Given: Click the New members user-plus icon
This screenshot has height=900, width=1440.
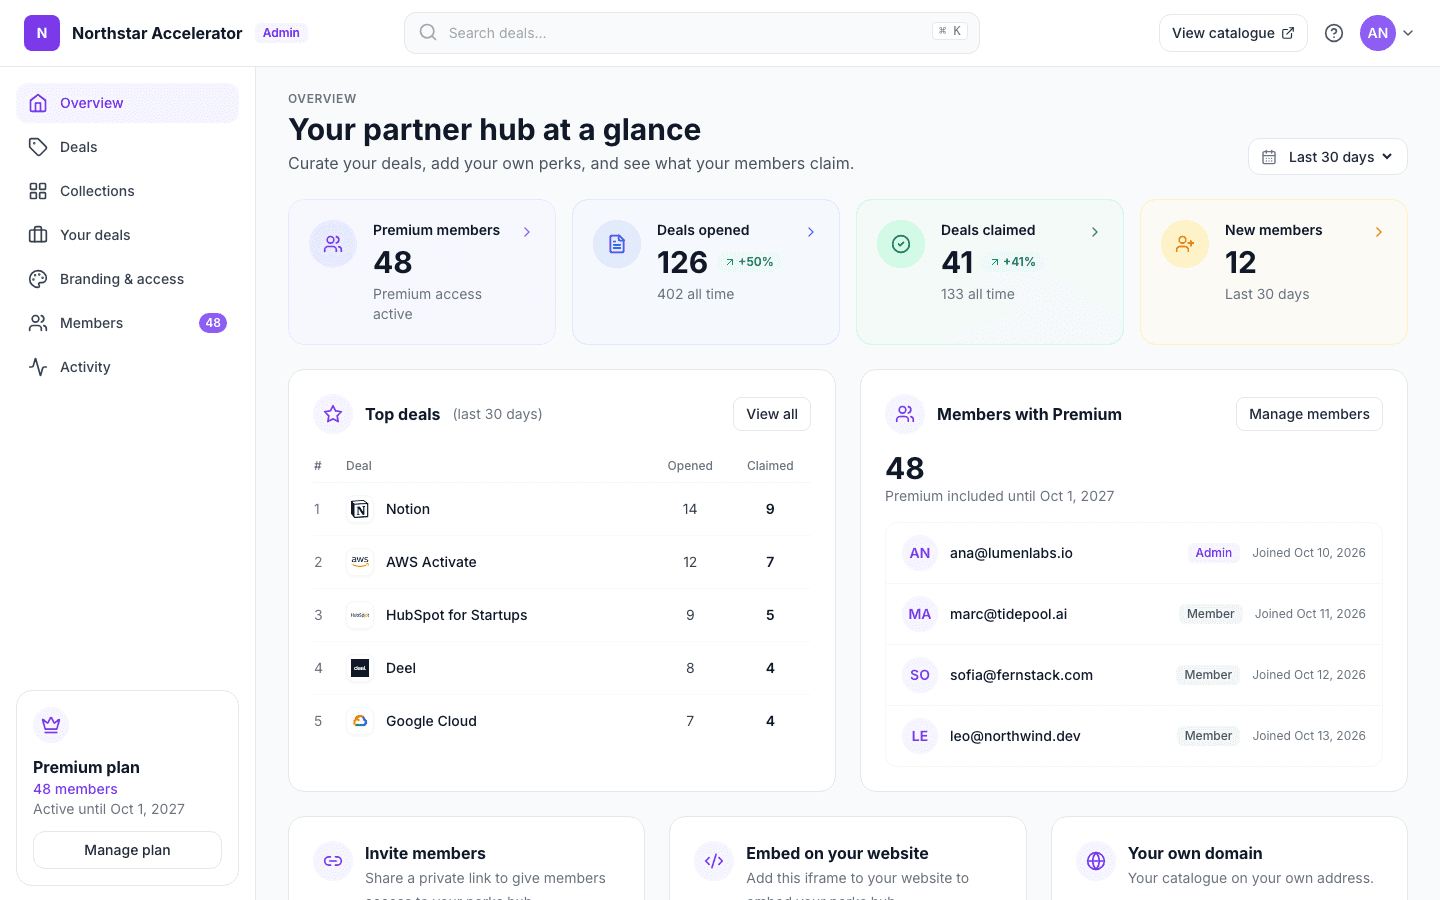Looking at the screenshot, I should coord(1185,244).
